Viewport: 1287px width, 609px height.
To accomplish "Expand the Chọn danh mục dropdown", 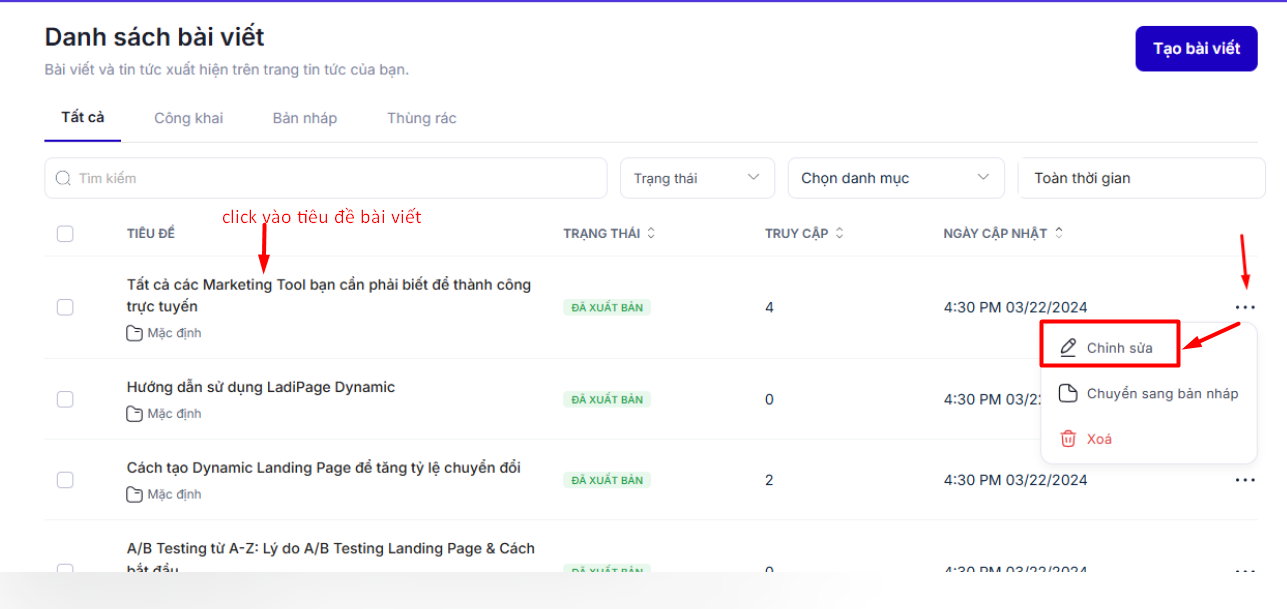I will [x=896, y=178].
